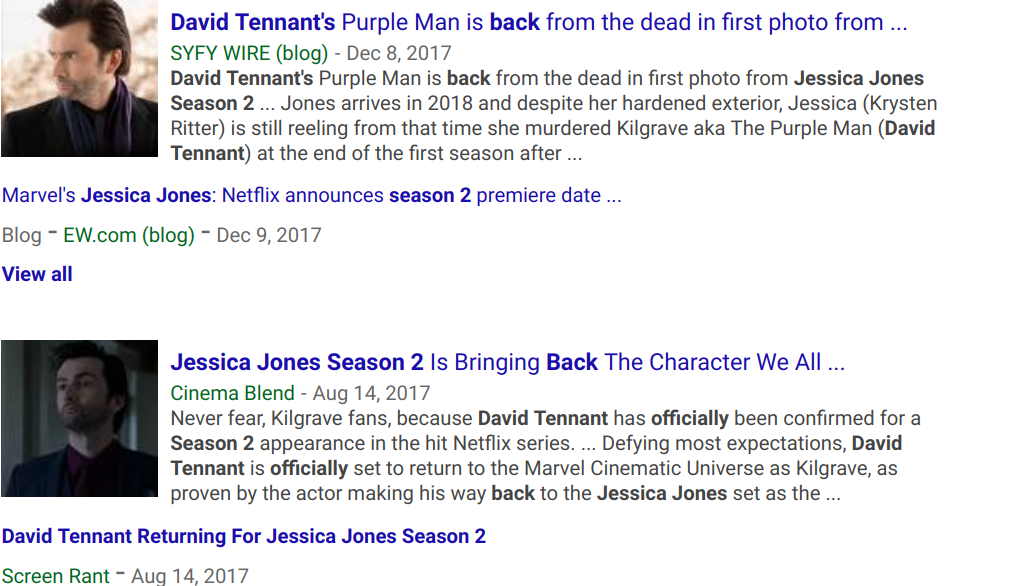1026x586 pixels.
Task: Click the Cinema Blend source name
Action: pyautogui.click(x=232, y=393)
